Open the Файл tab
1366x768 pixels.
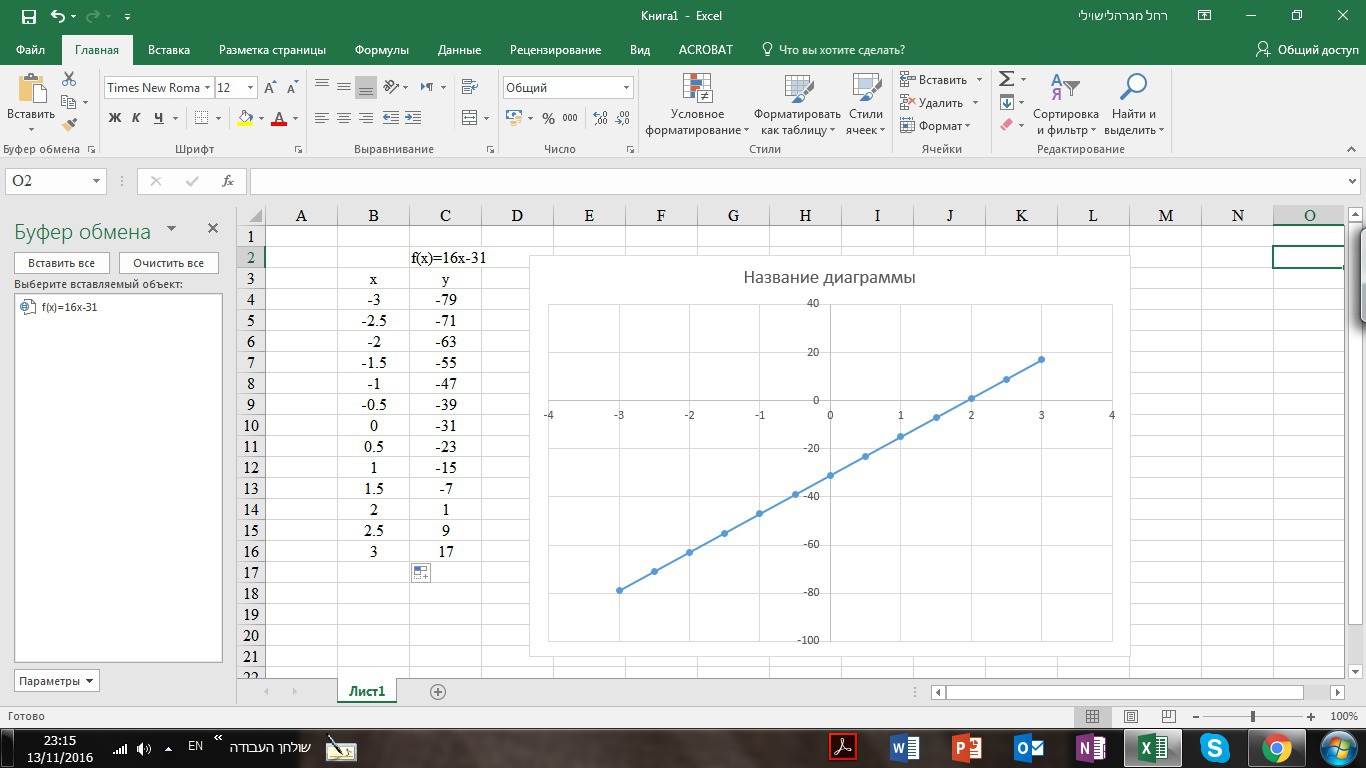pyautogui.click(x=30, y=49)
